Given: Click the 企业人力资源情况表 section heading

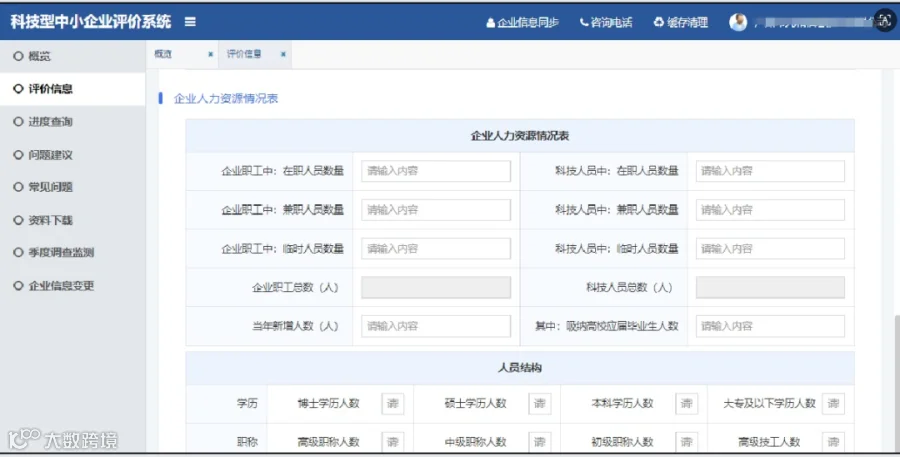Looking at the screenshot, I should pos(226,98).
